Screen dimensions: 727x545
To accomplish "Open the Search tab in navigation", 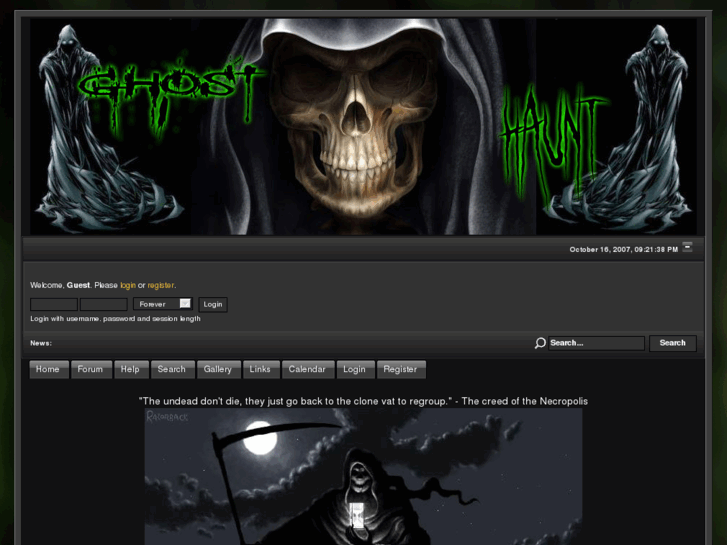I will 172,370.
